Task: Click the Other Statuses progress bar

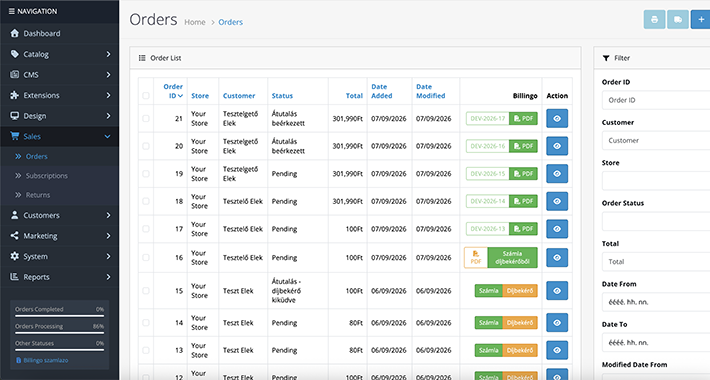Action: tap(59, 350)
